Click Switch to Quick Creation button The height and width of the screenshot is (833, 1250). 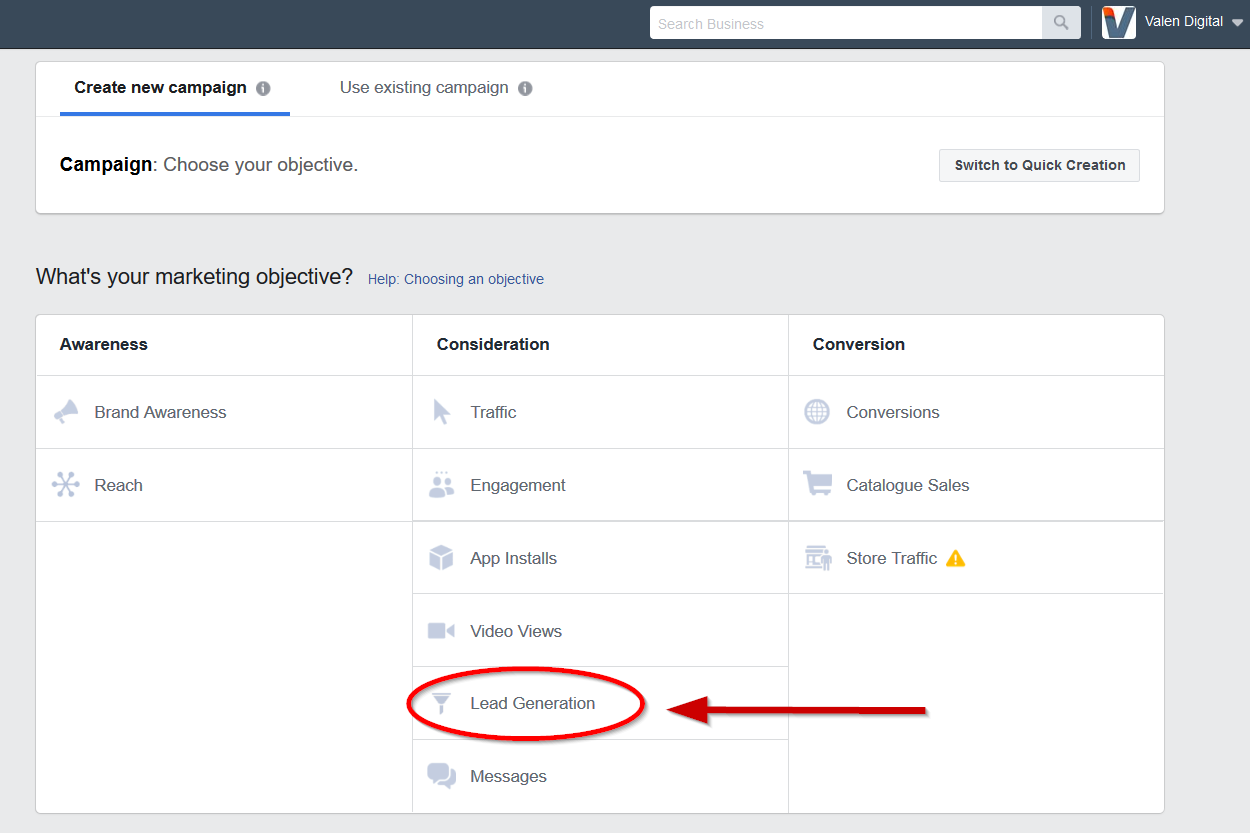pyautogui.click(x=1039, y=165)
